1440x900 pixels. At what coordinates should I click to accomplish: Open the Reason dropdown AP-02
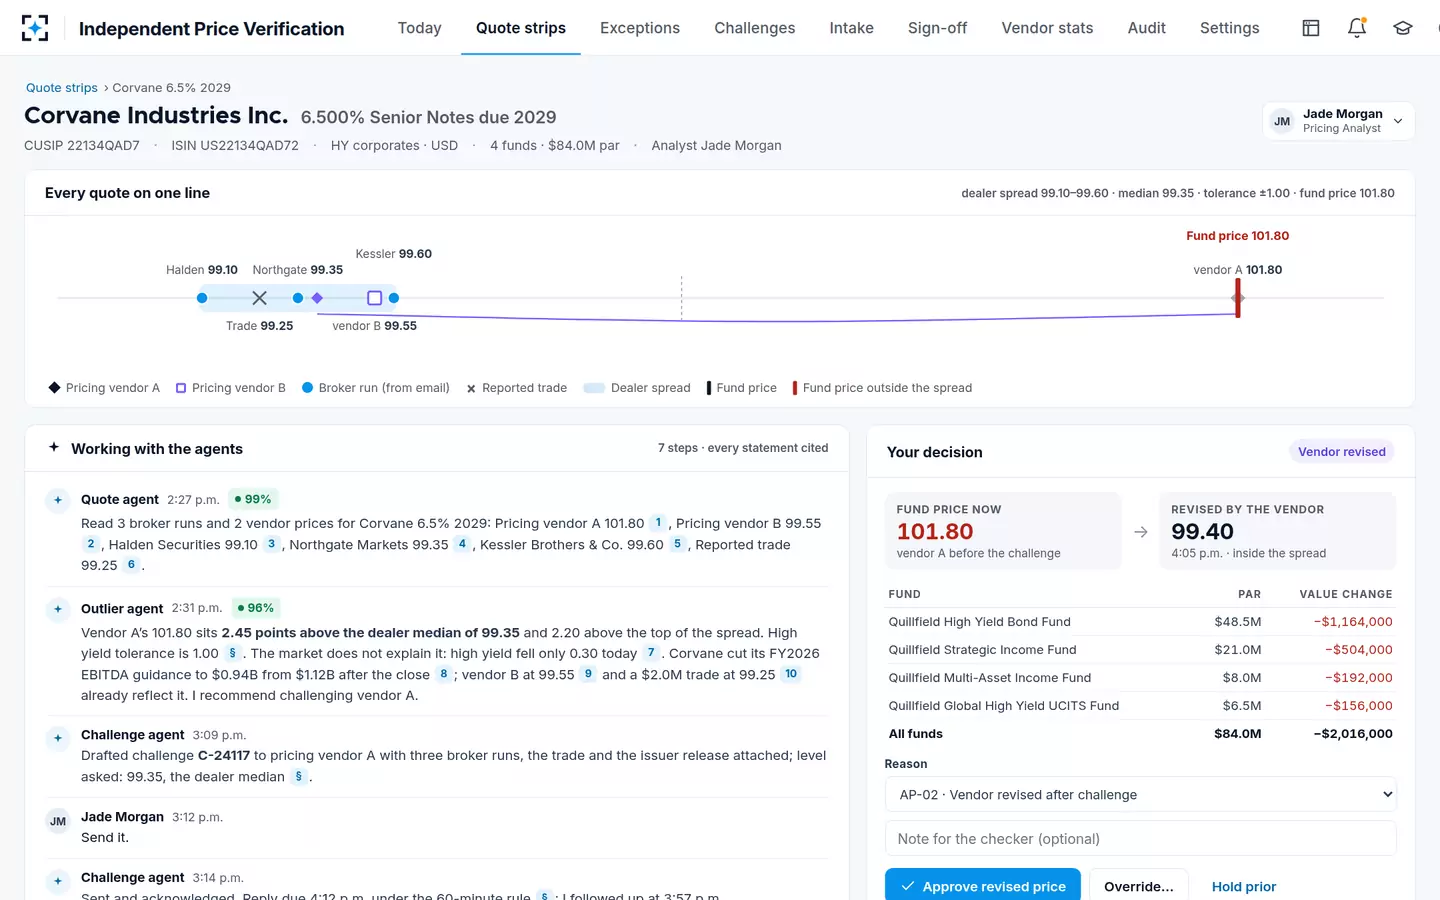(1141, 795)
